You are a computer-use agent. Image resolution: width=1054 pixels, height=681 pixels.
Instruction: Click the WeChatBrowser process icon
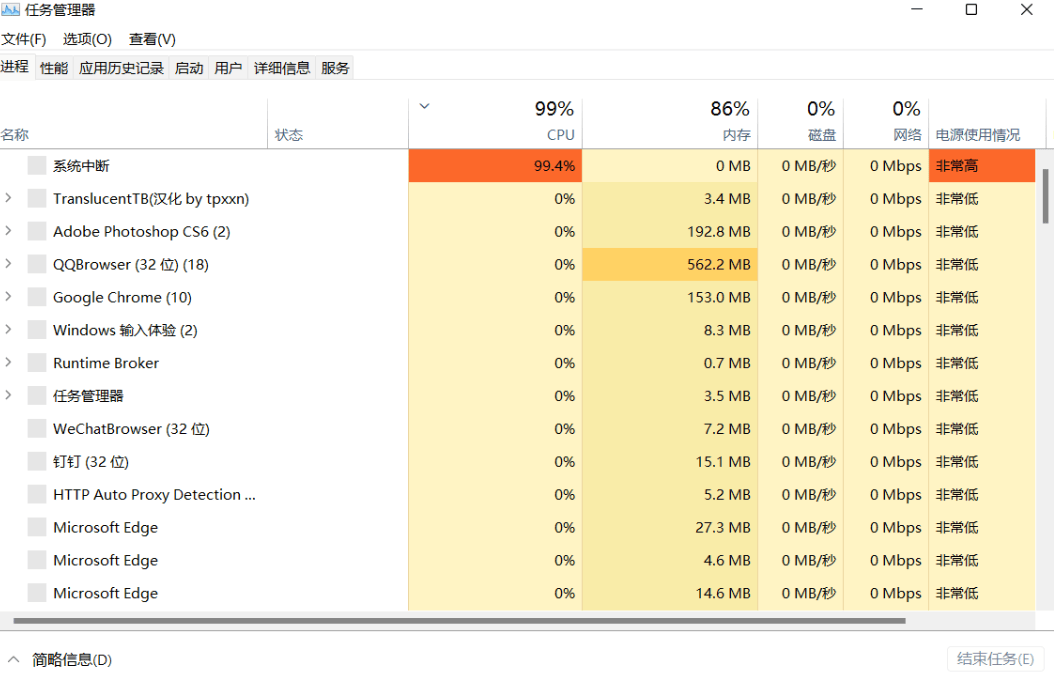[x=37, y=428]
